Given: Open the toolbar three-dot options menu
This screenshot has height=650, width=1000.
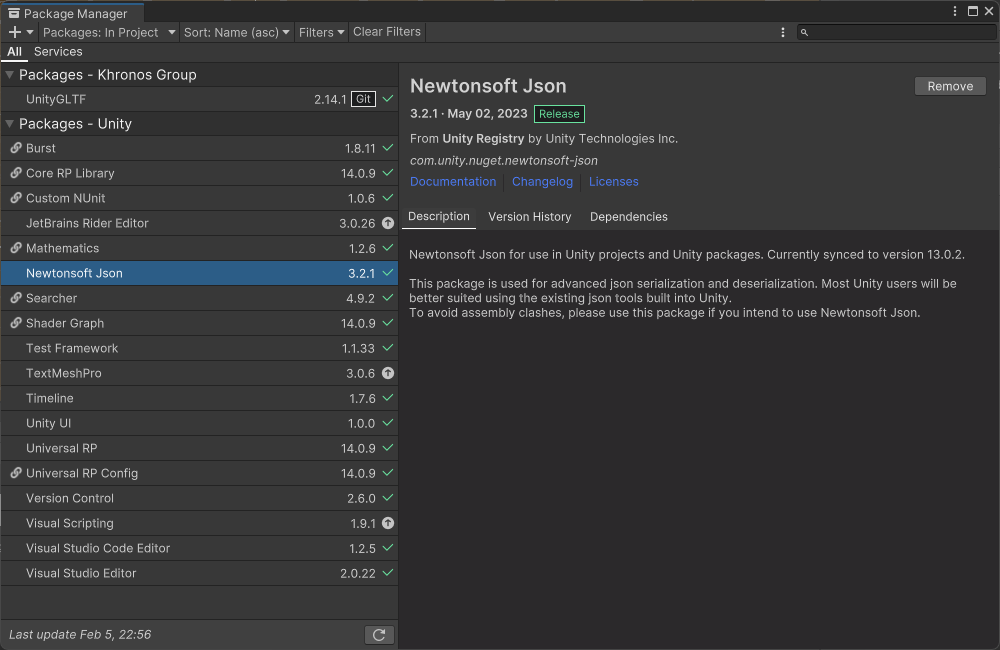Looking at the screenshot, I should [783, 32].
